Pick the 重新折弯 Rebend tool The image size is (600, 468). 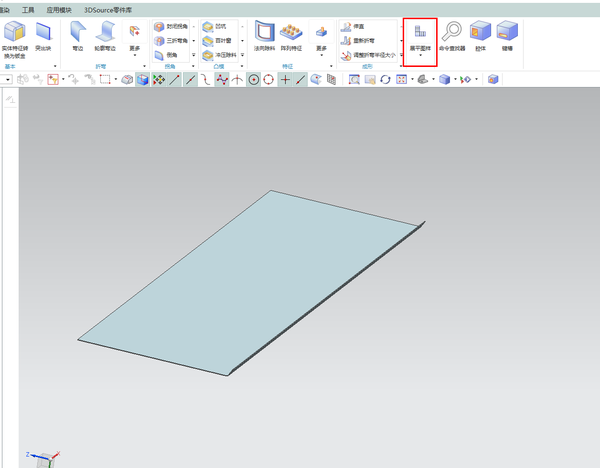pyautogui.click(x=358, y=41)
